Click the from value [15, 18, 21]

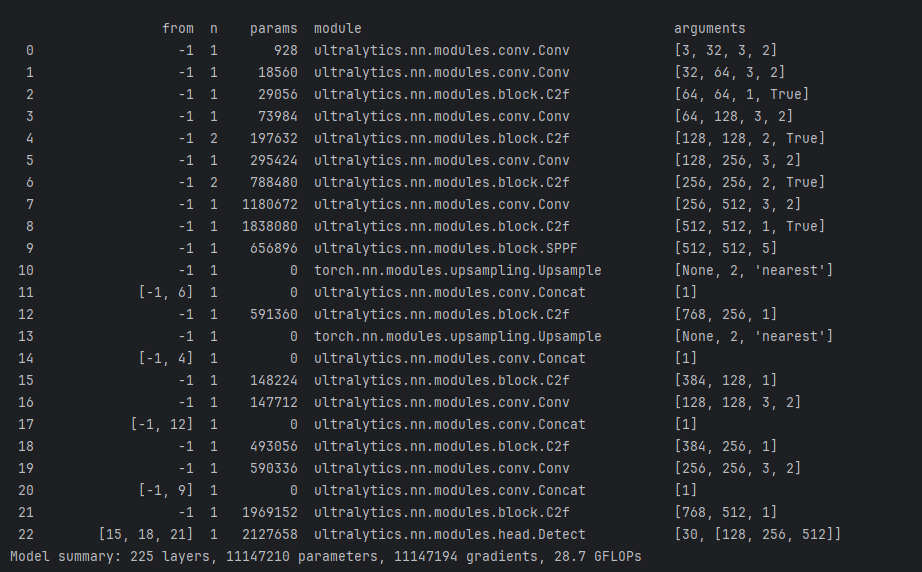pos(146,534)
